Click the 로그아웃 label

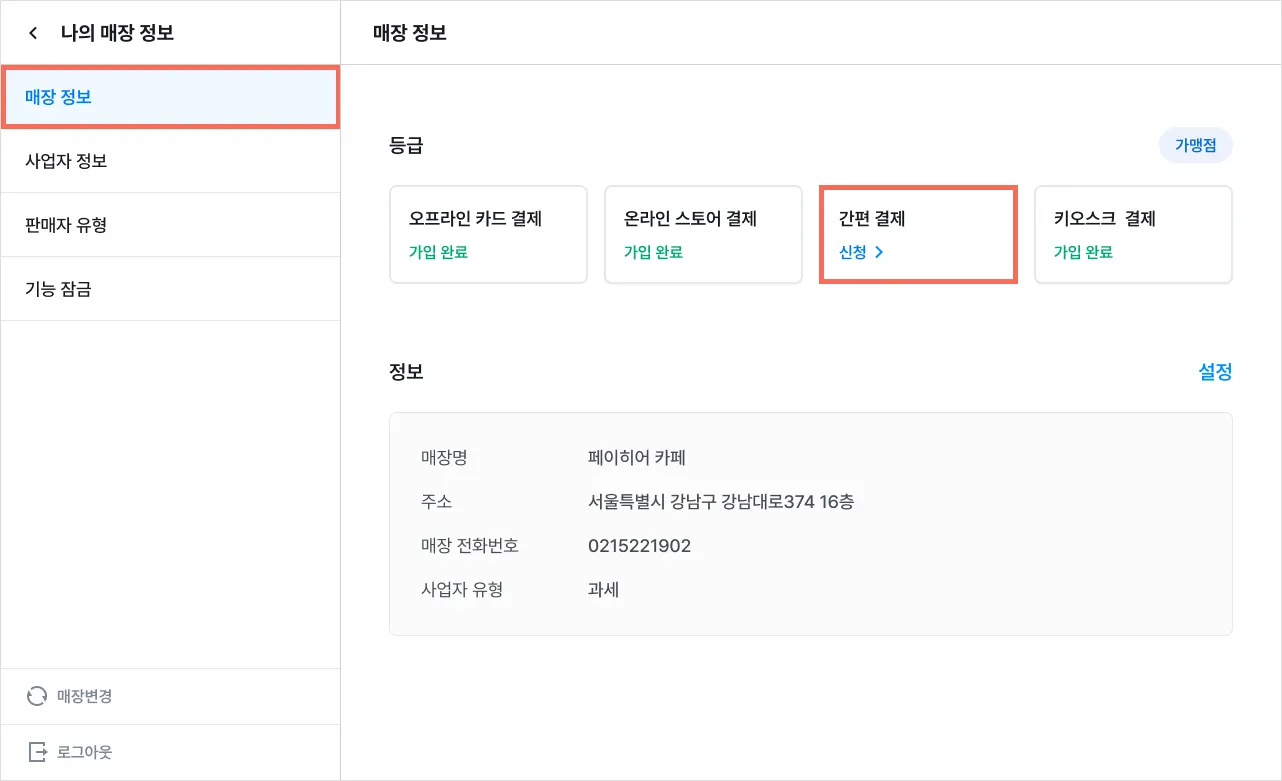coord(84,752)
